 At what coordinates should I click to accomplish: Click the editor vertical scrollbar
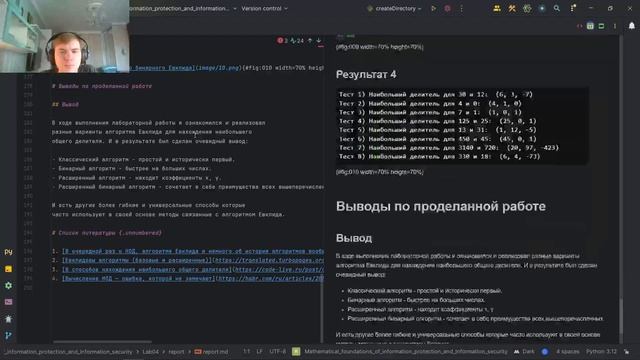coord(322,312)
